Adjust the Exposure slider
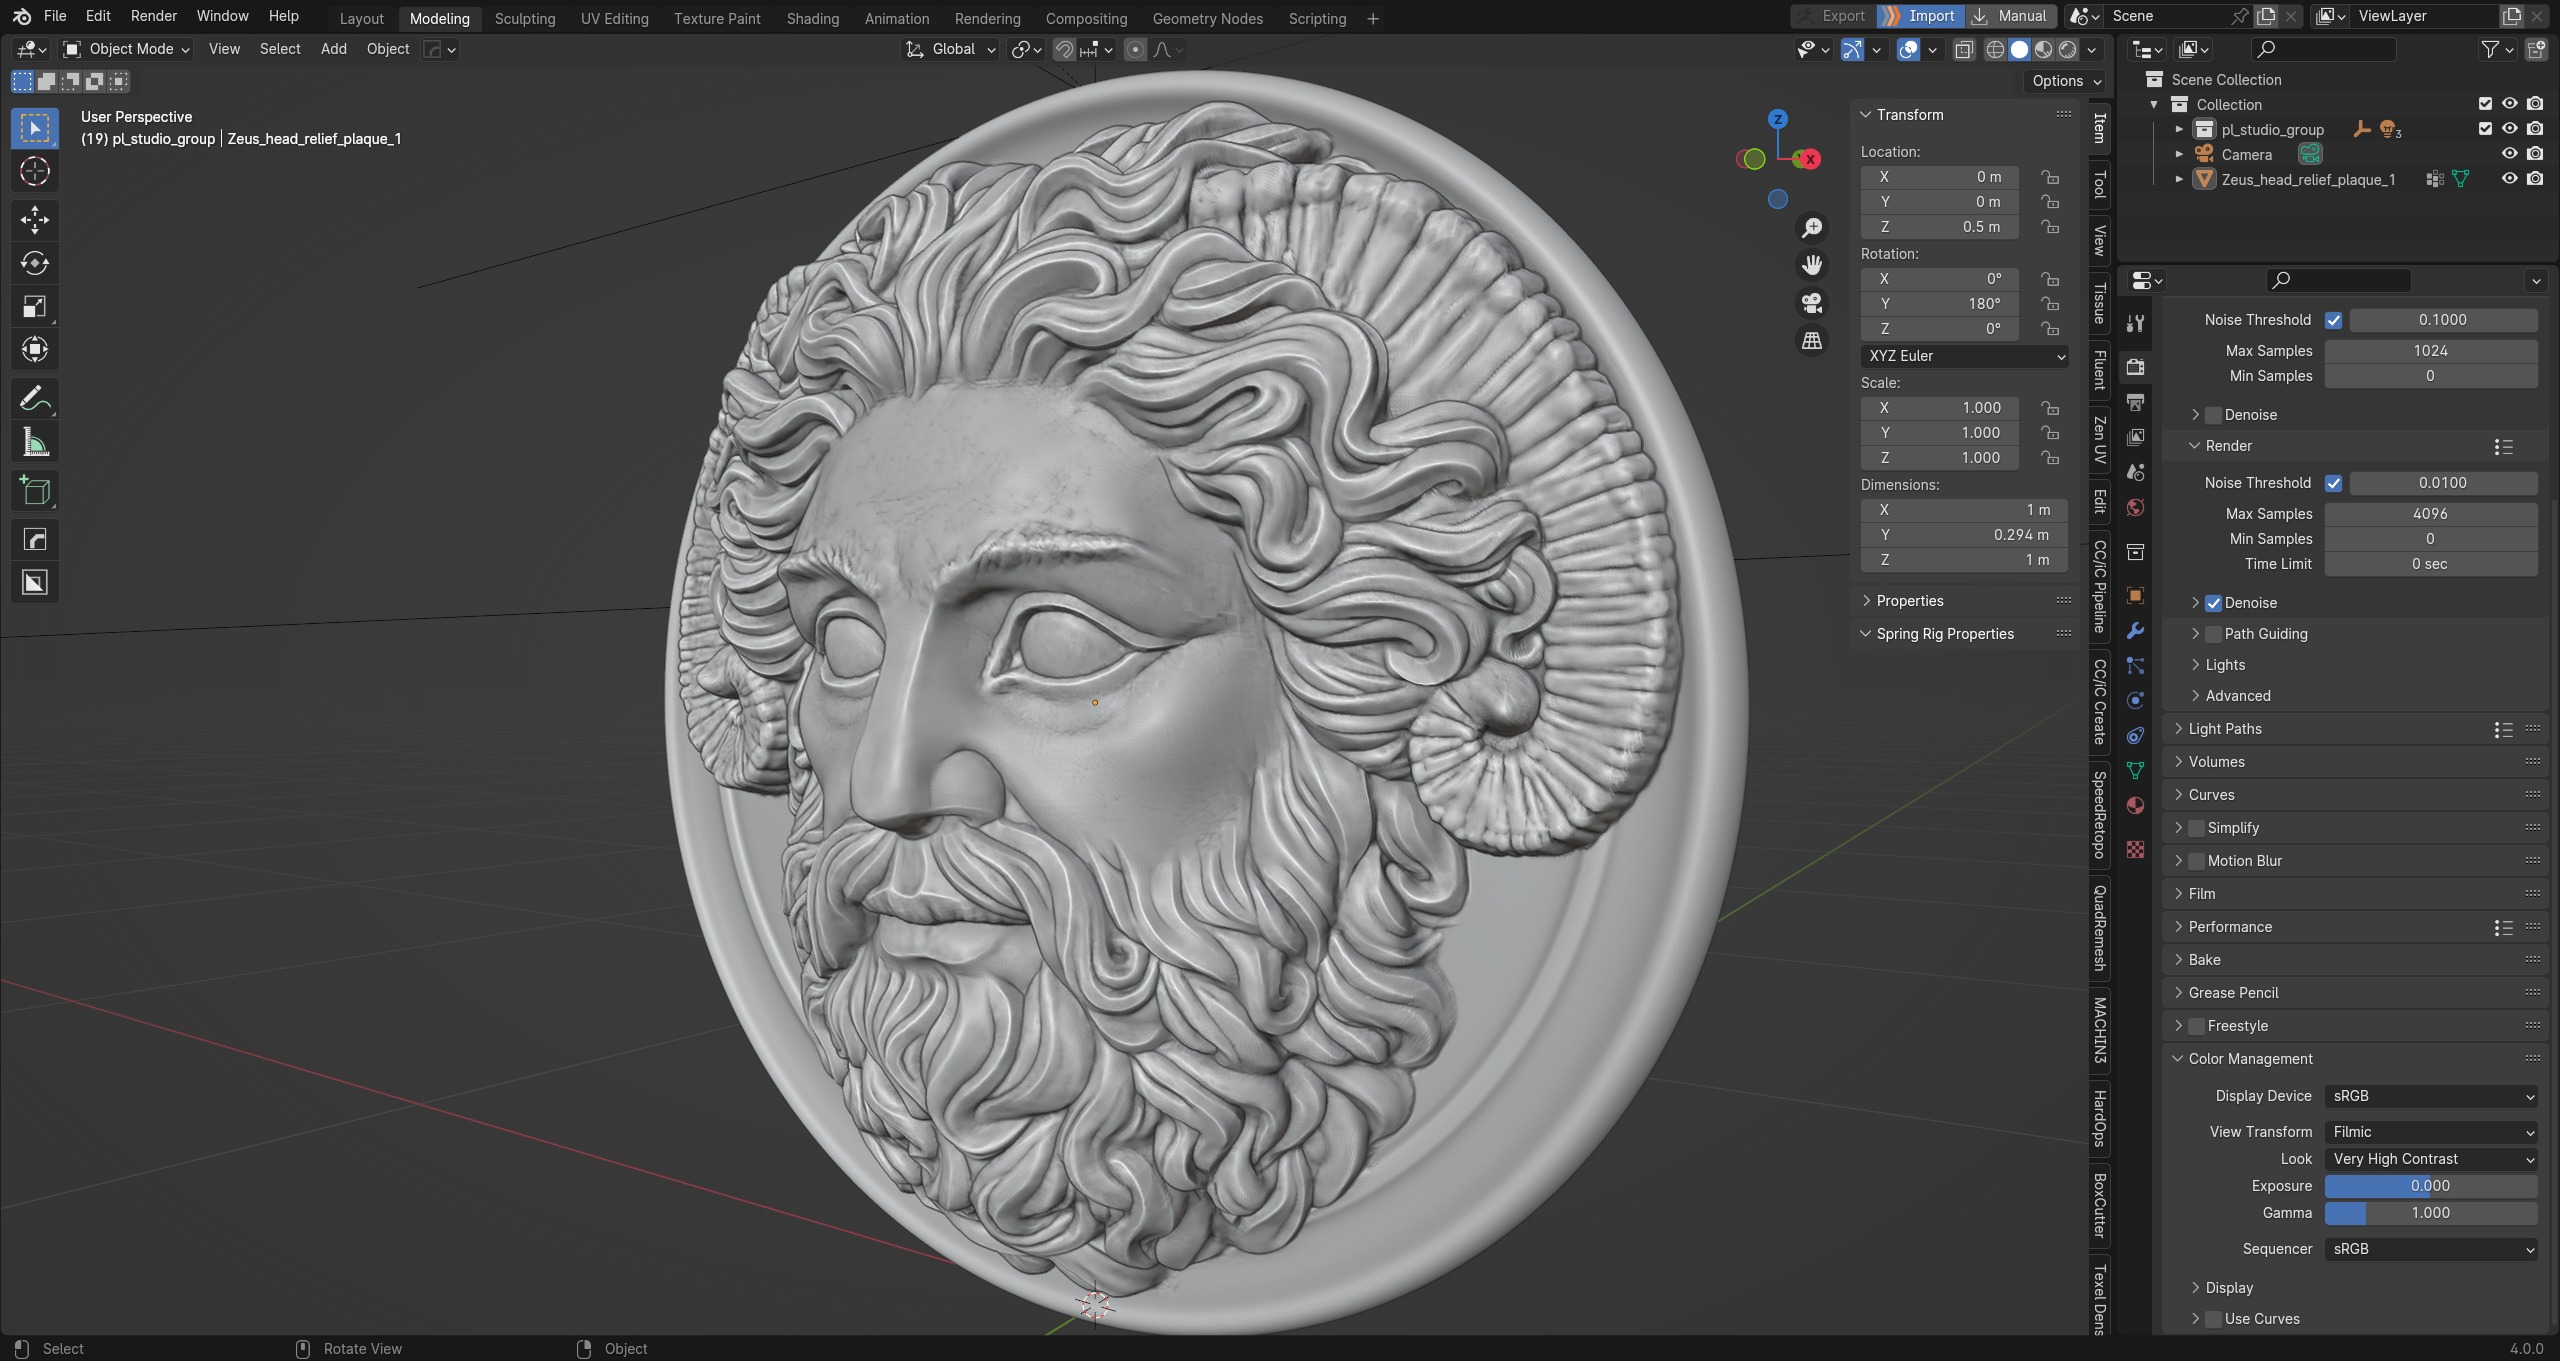 2430,1186
